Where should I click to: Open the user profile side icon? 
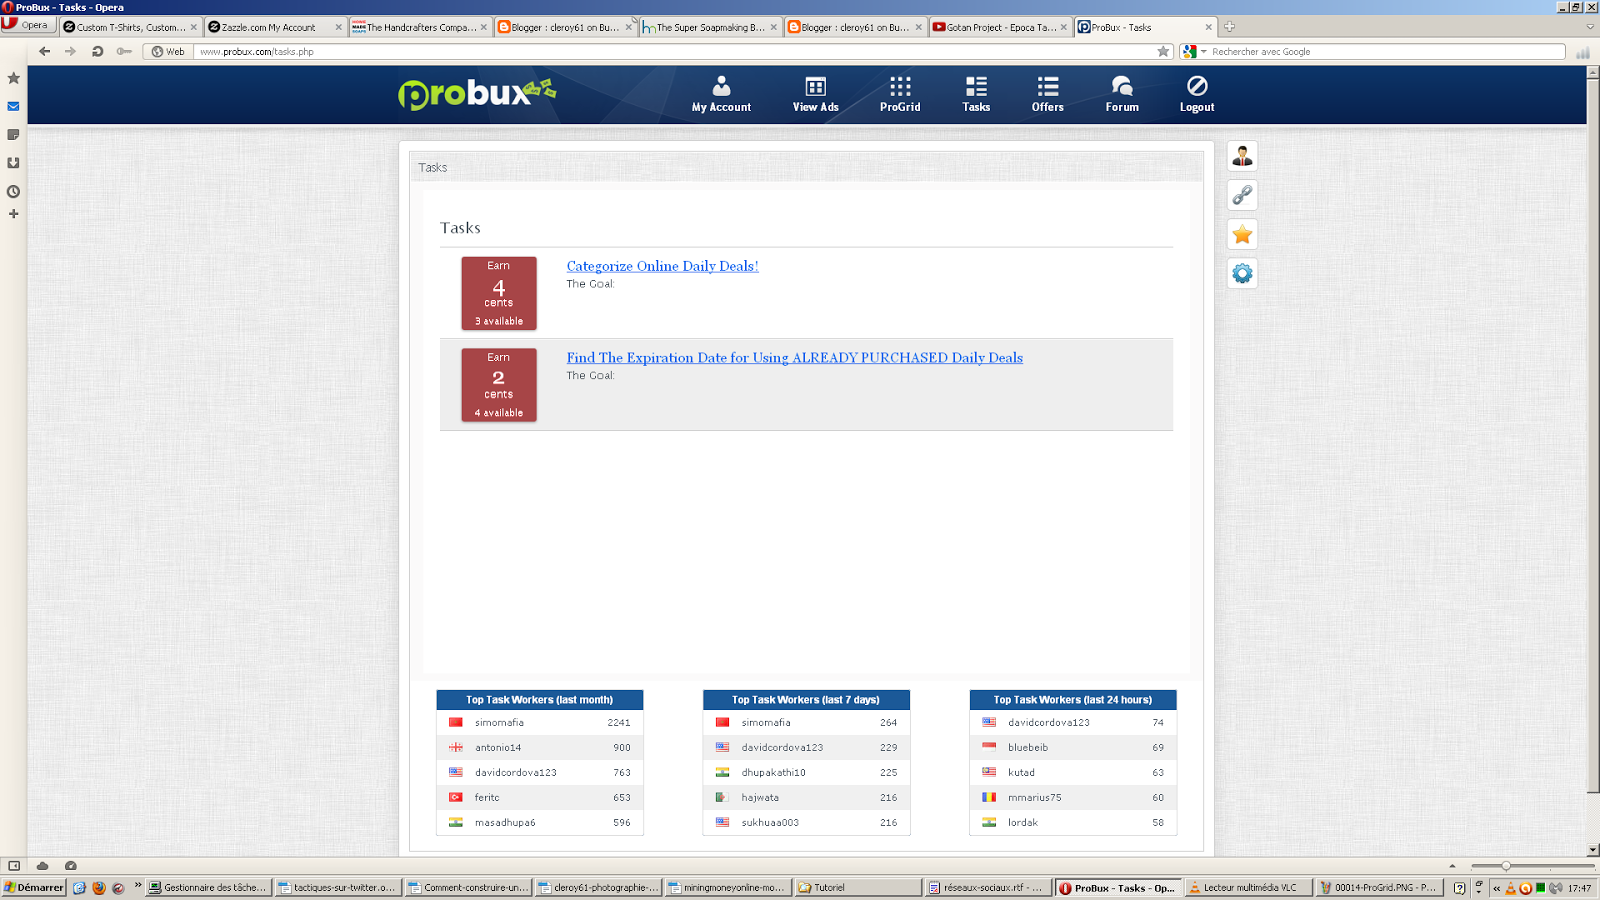tap(1242, 156)
